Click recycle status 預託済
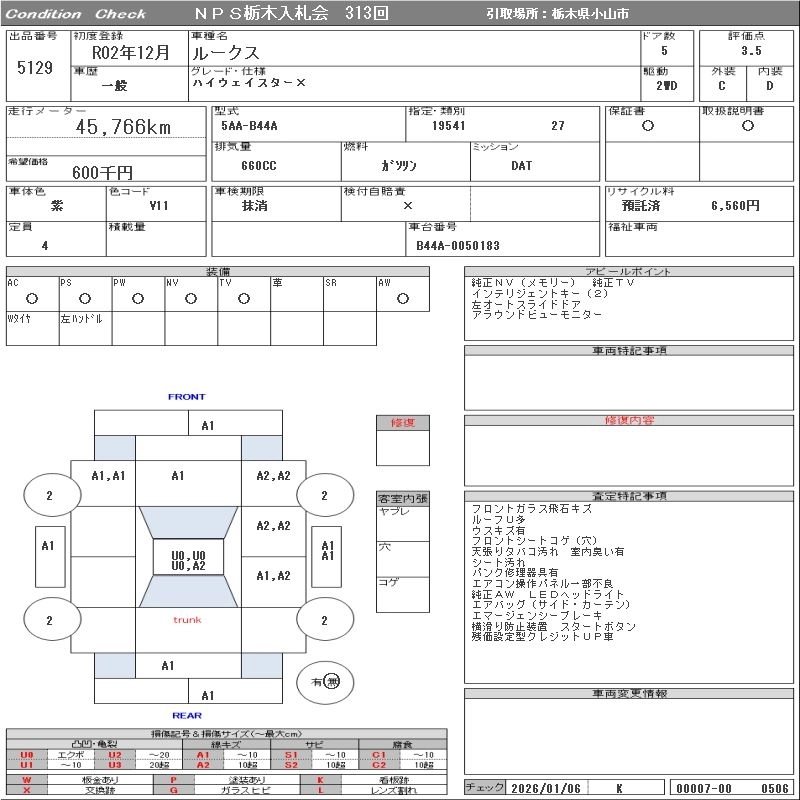The image size is (800, 800). click(x=641, y=206)
